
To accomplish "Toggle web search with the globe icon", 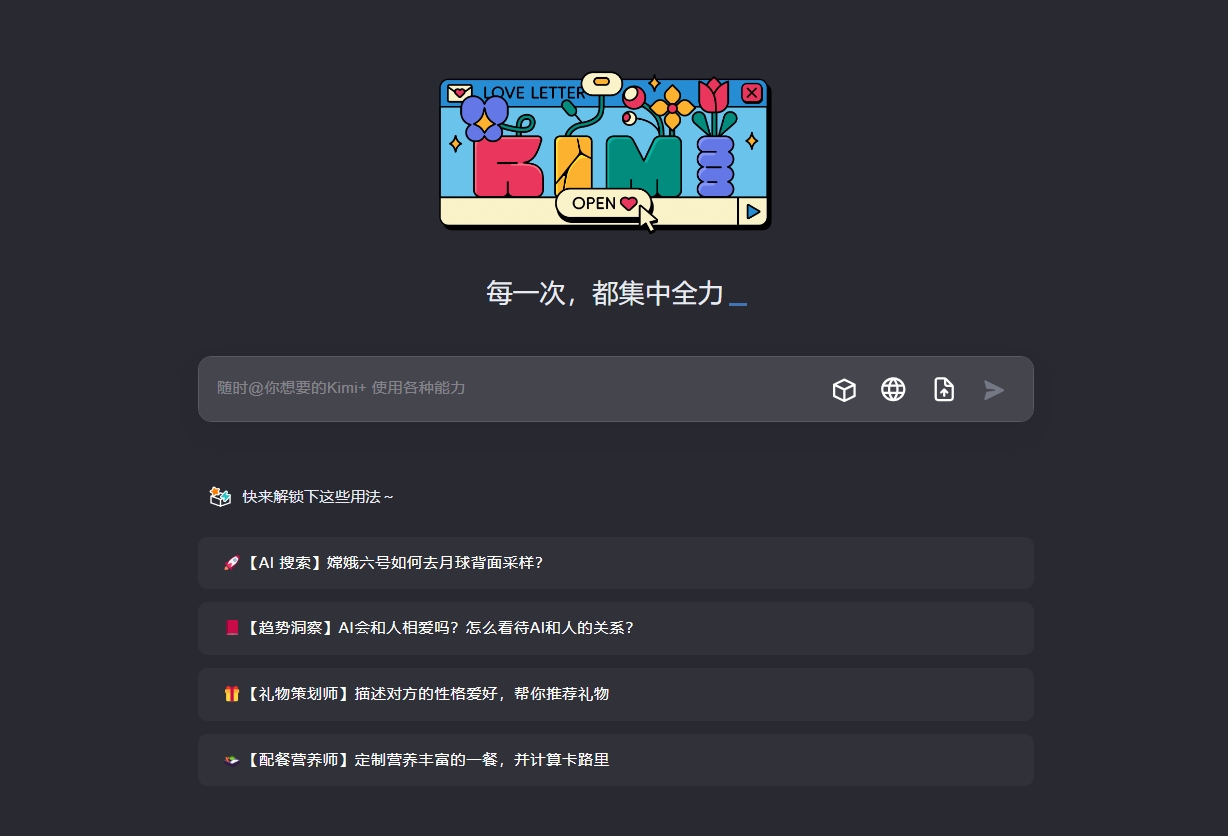I will pos(893,390).
